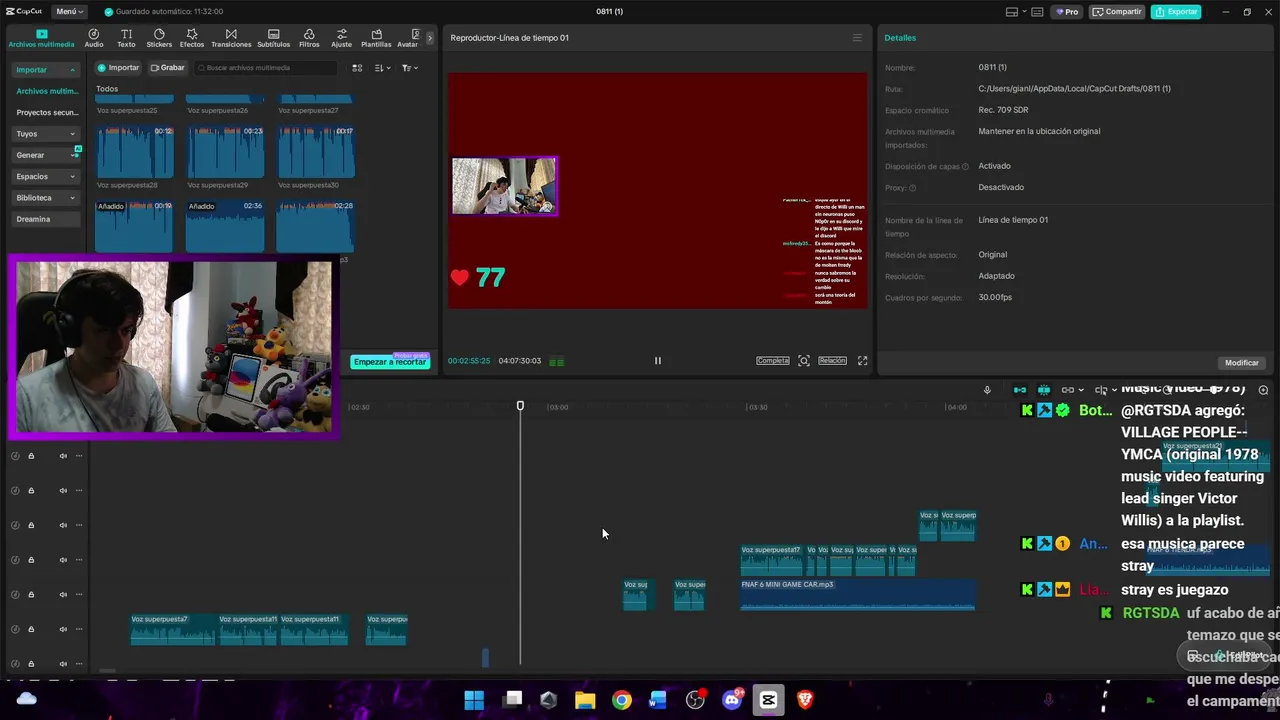
Task: Click the OneDrive cloud icon on taskbar
Action: [x=27, y=698]
